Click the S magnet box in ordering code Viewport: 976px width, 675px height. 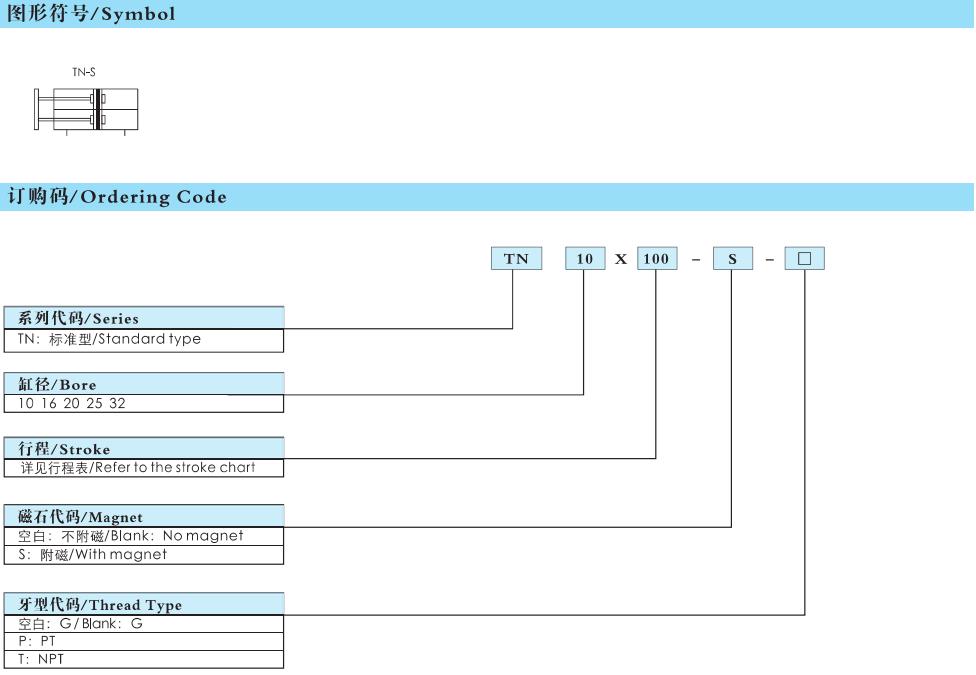pyautogui.click(x=732, y=259)
